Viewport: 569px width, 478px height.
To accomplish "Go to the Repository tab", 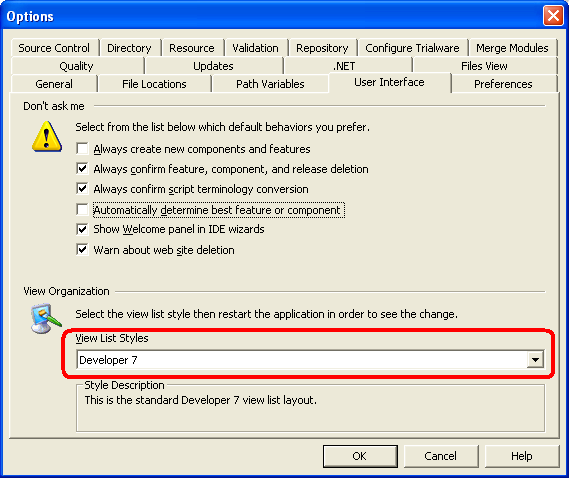I will (322, 48).
